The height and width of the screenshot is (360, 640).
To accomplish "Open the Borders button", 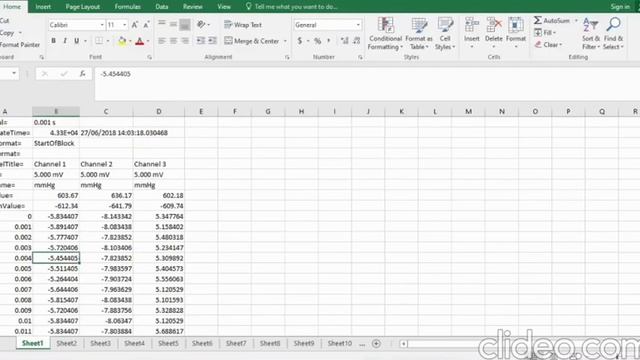I will (x=99, y=41).
